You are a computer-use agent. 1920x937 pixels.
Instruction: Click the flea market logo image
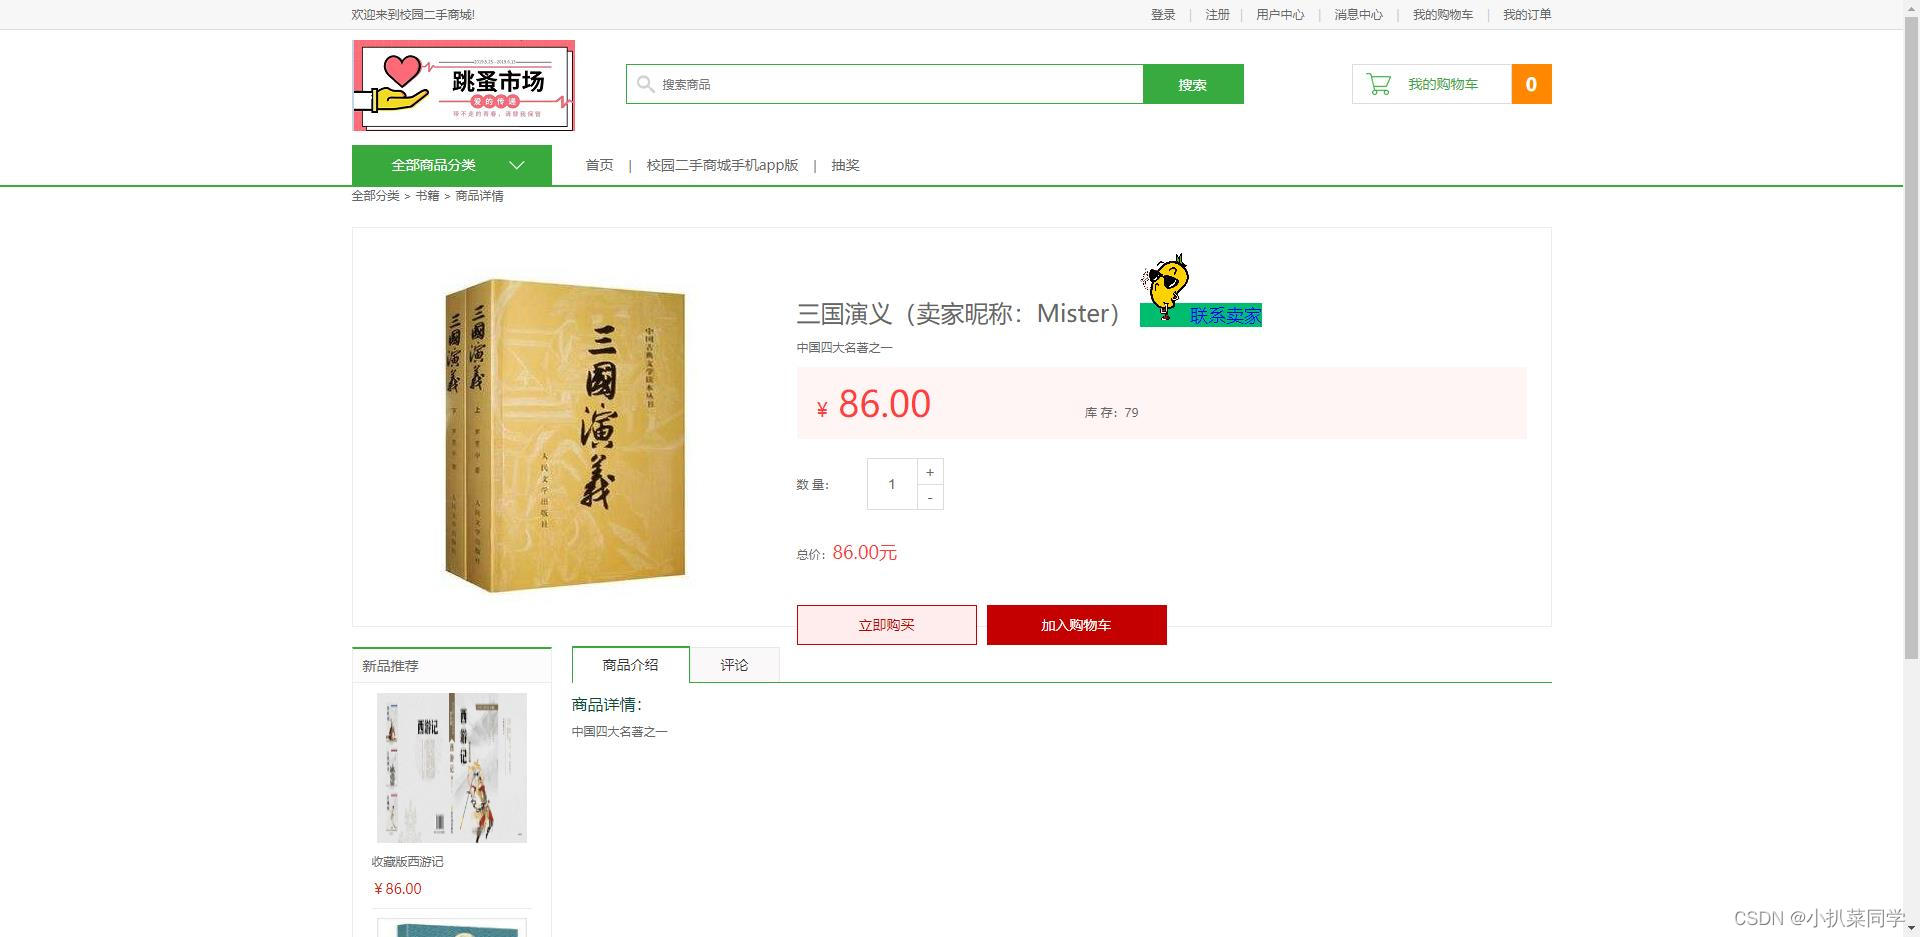(463, 86)
